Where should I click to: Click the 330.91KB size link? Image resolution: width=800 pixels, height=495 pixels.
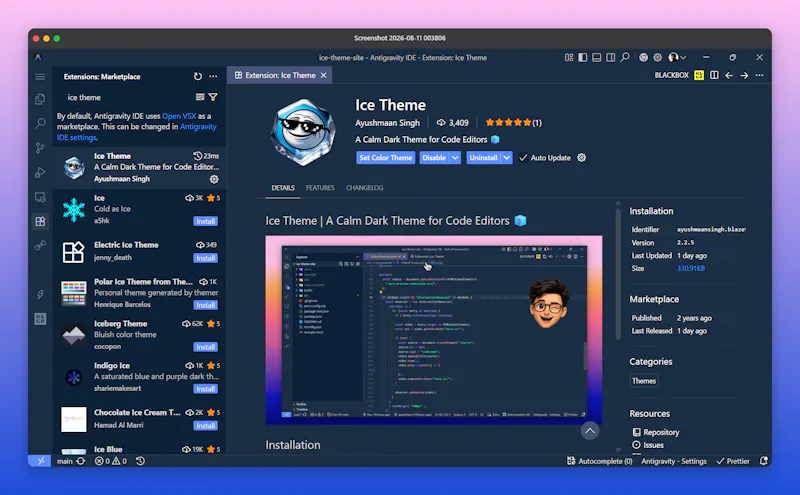[x=691, y=268]
